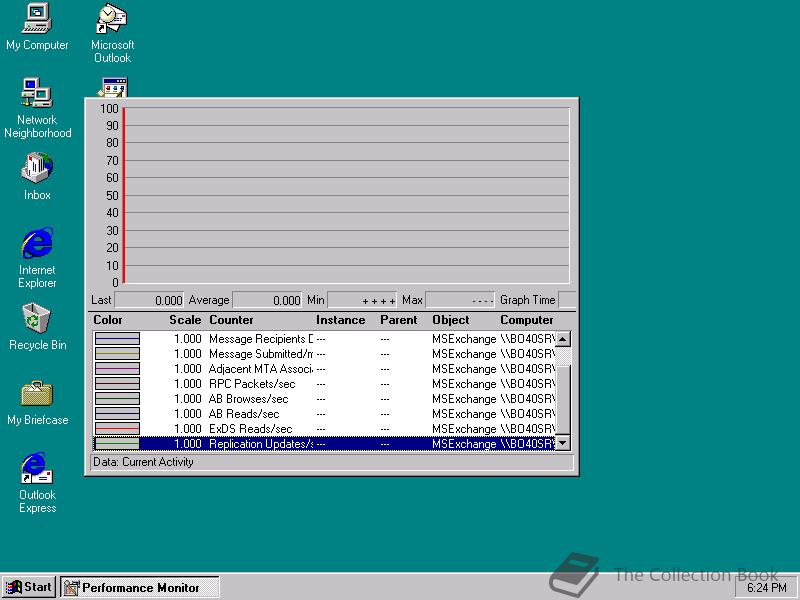Click the My Briefcase icon
Viewport: 800px width, 600px height.
[37, 403]
